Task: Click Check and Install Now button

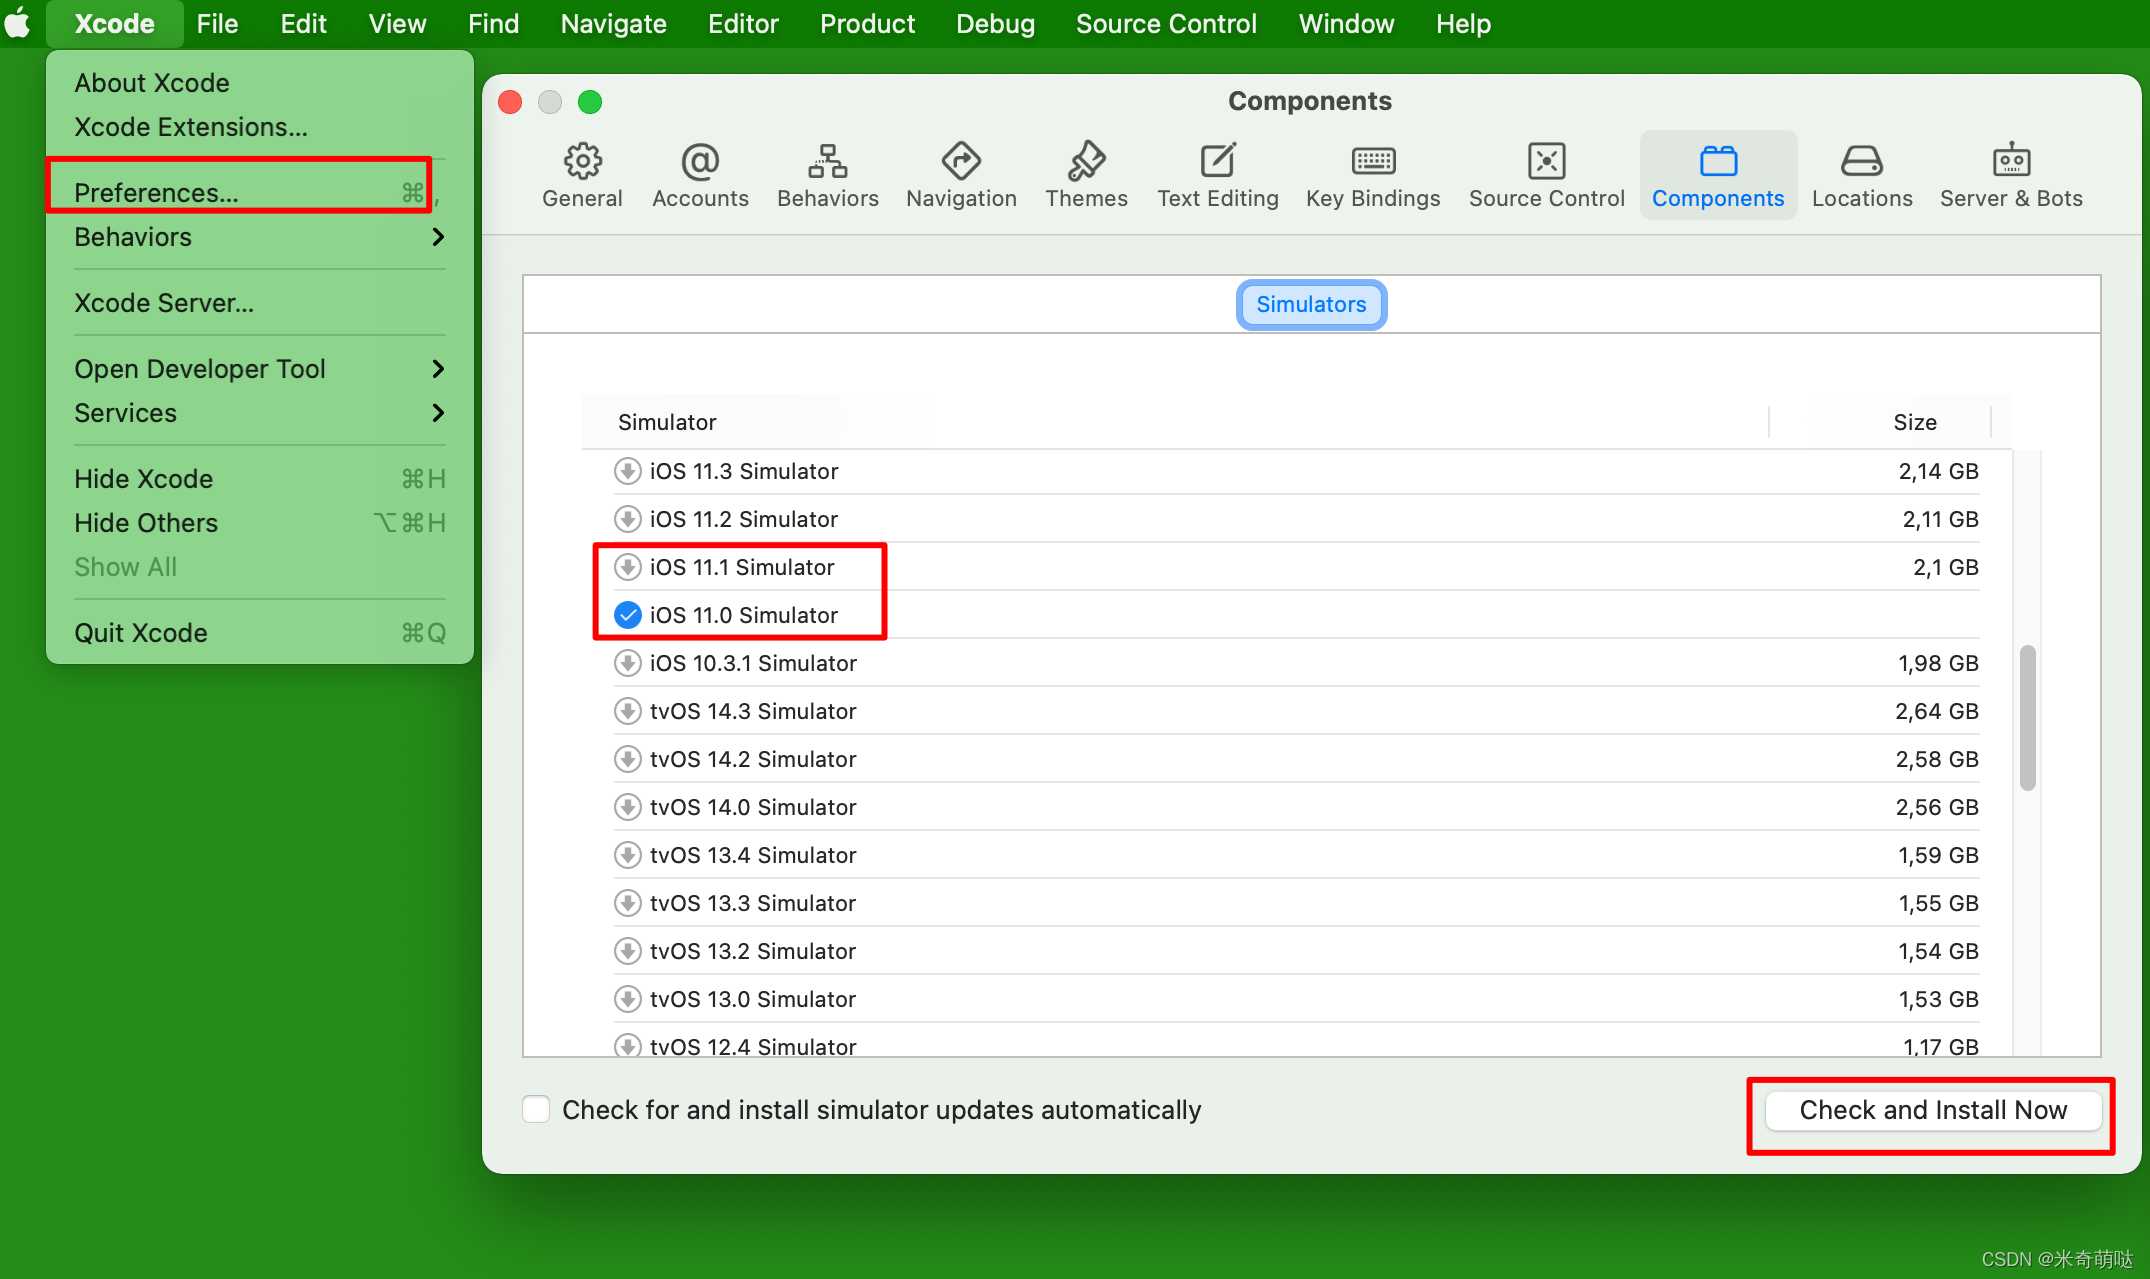Action: (x=1932, y=1108)
